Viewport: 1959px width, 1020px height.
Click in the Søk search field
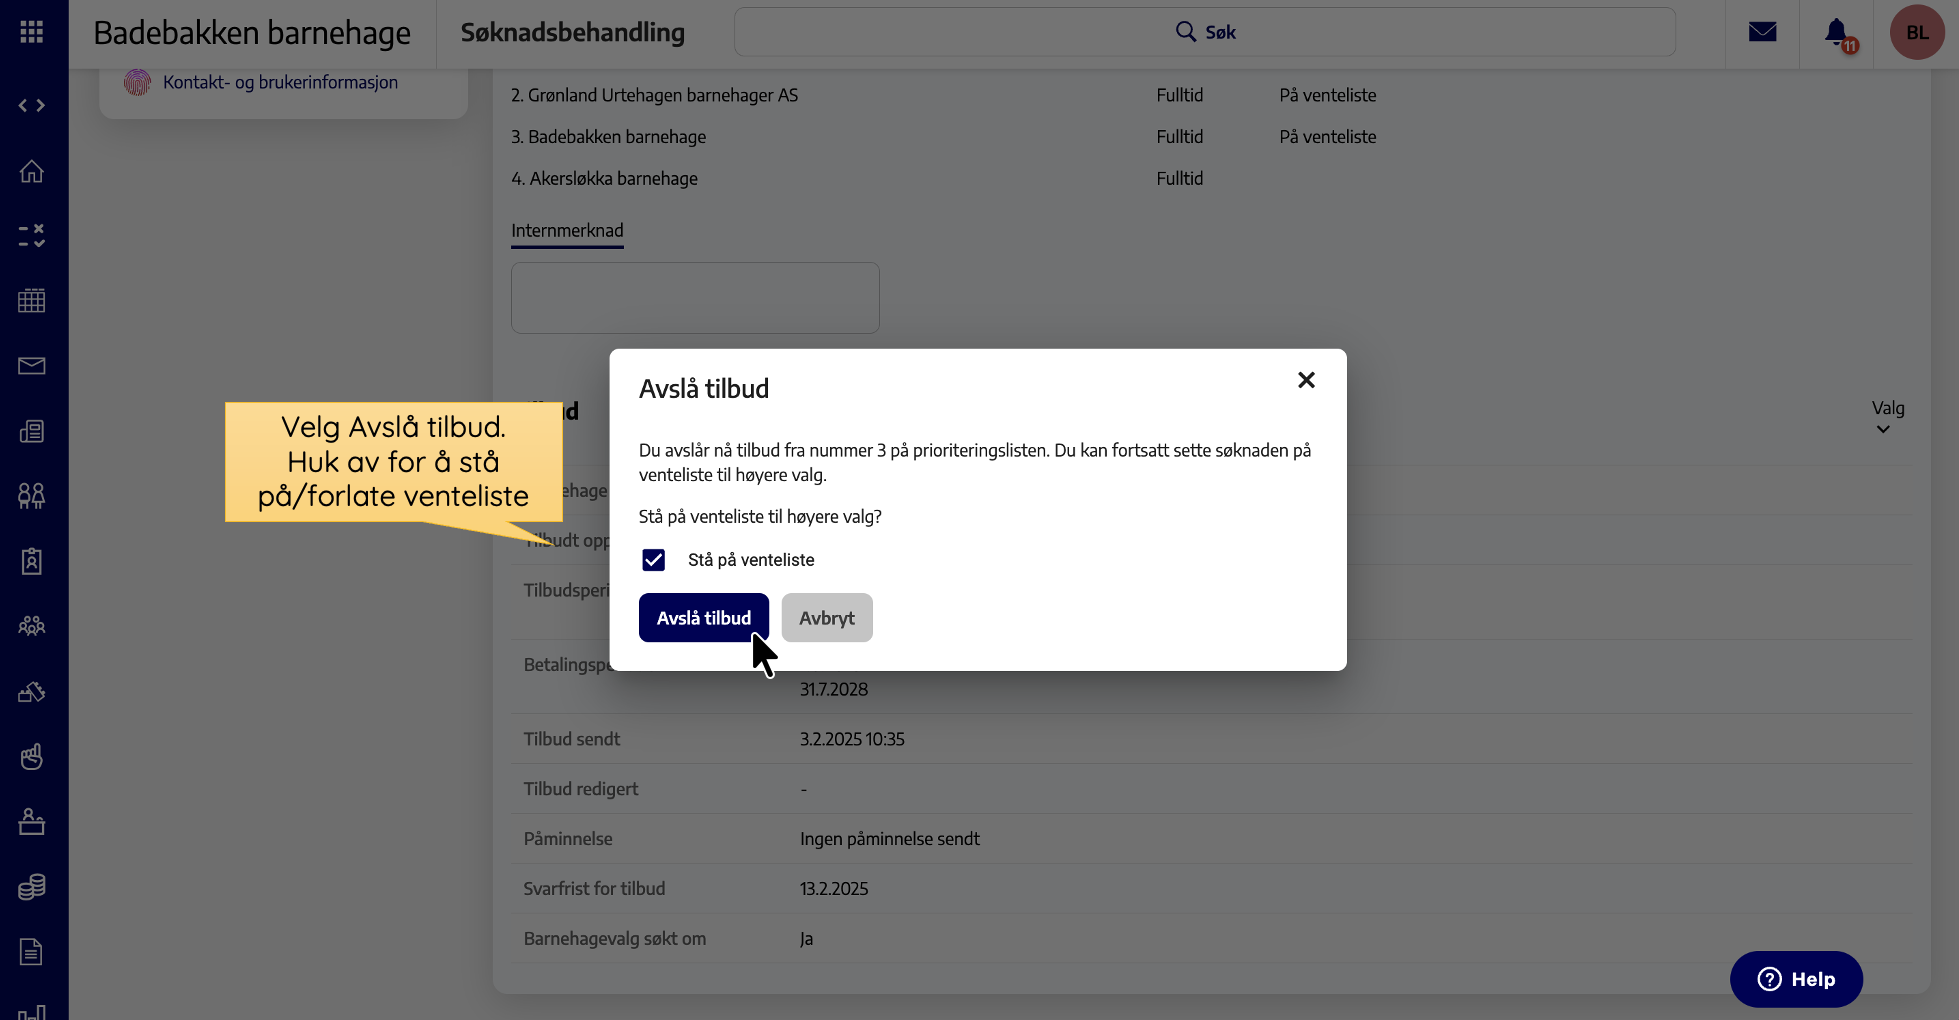tap(1204, 32)
